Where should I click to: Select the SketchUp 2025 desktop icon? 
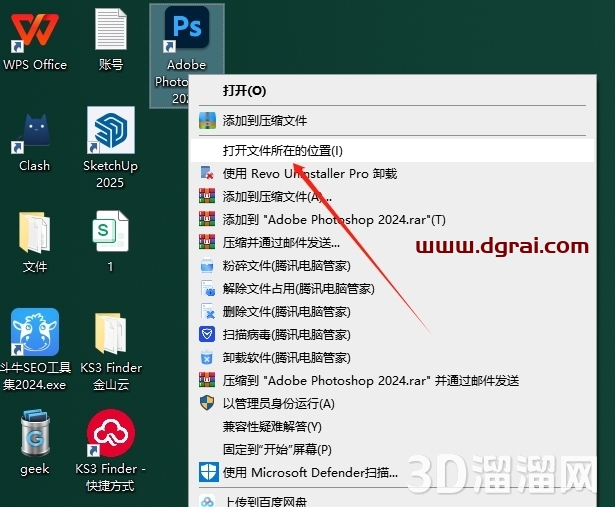[111, 130]
